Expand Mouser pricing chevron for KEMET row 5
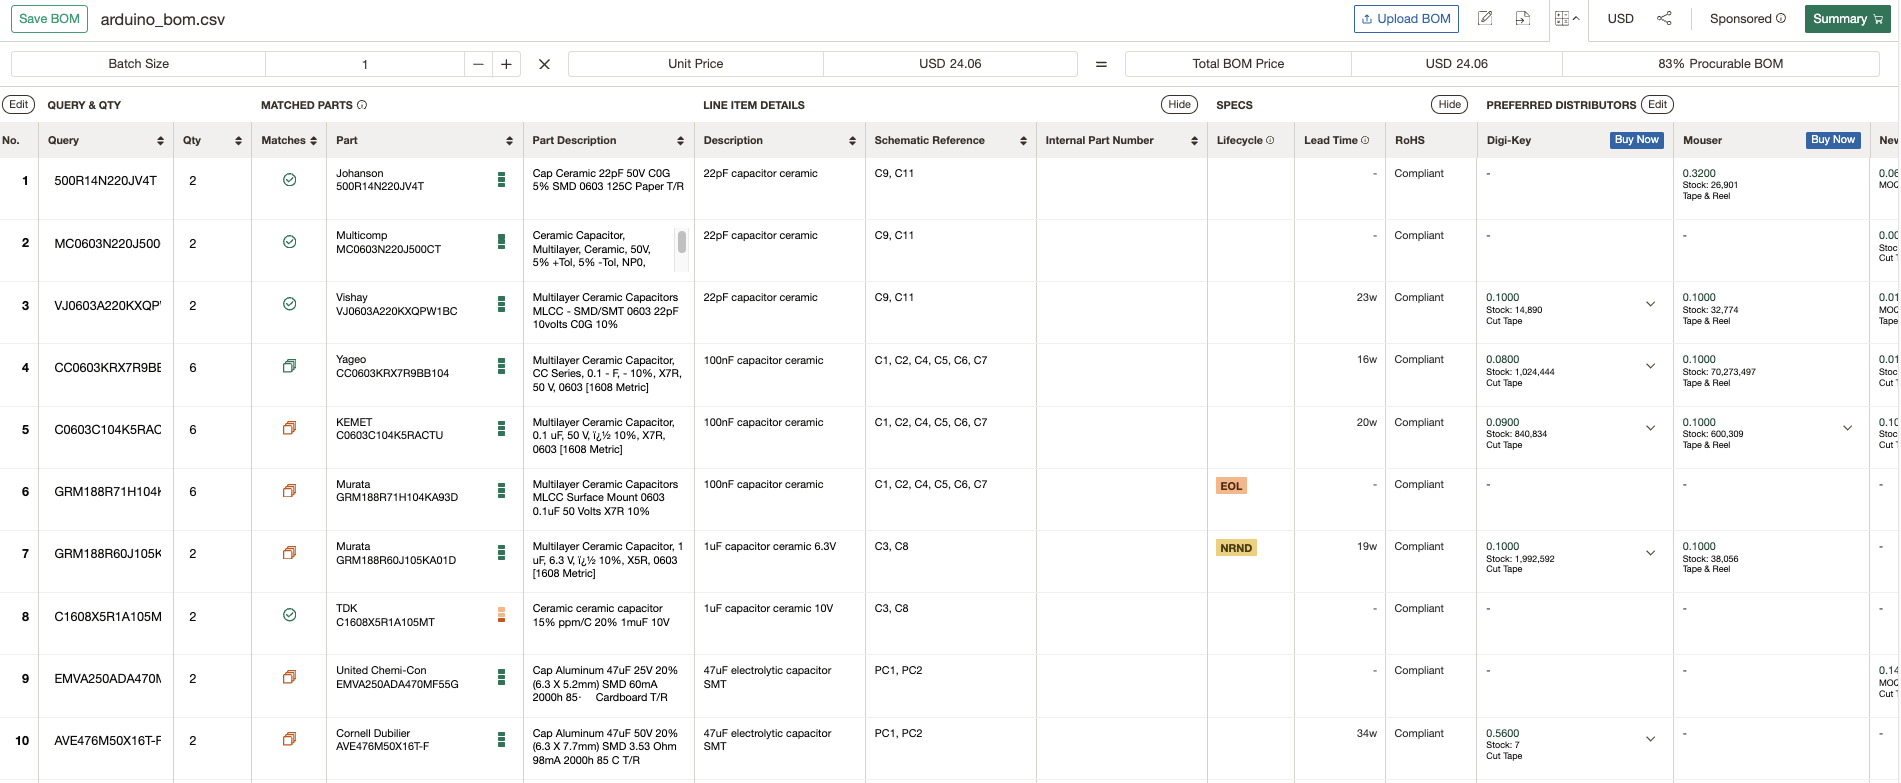 pyautogui.click(x=1847, y=428)
